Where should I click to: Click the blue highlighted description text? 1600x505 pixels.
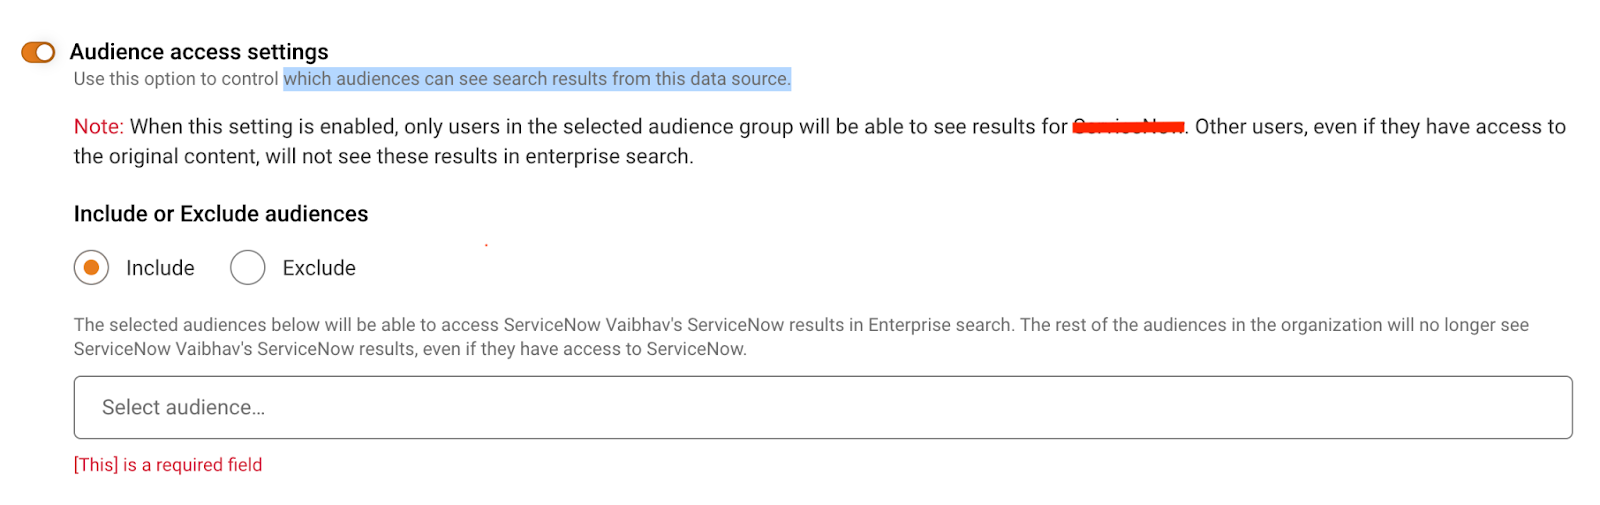[537, 79]
